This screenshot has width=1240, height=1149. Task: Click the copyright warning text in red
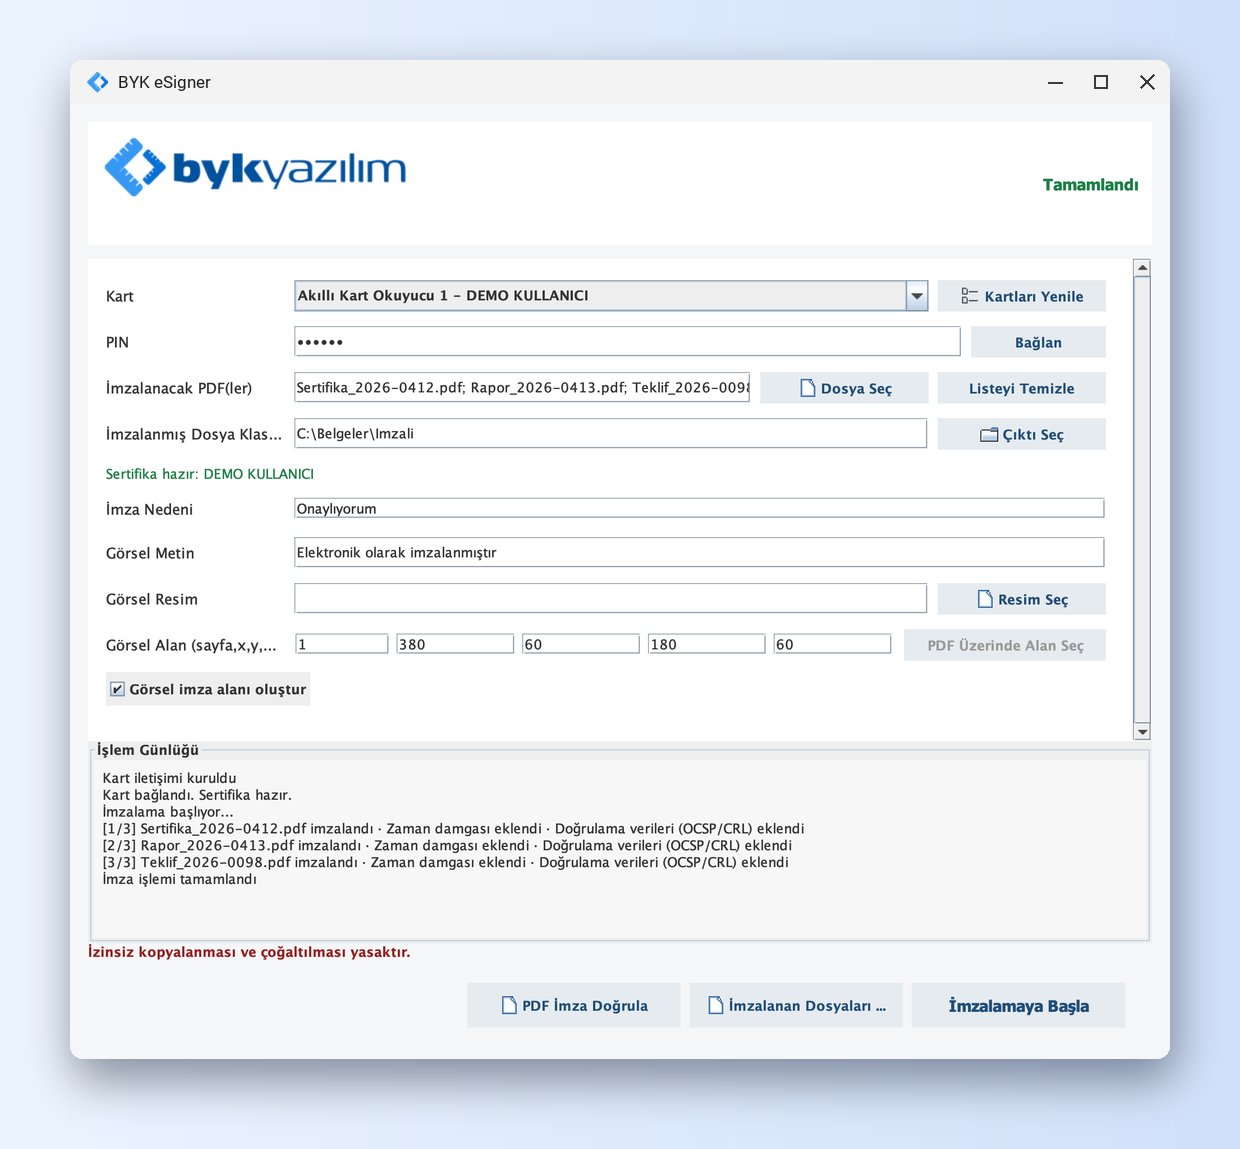point(249,952)
